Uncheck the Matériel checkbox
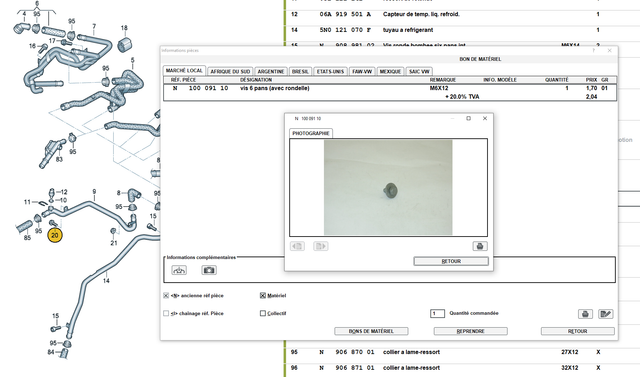This screenshot has width=640, height=377. click(263, 295)
